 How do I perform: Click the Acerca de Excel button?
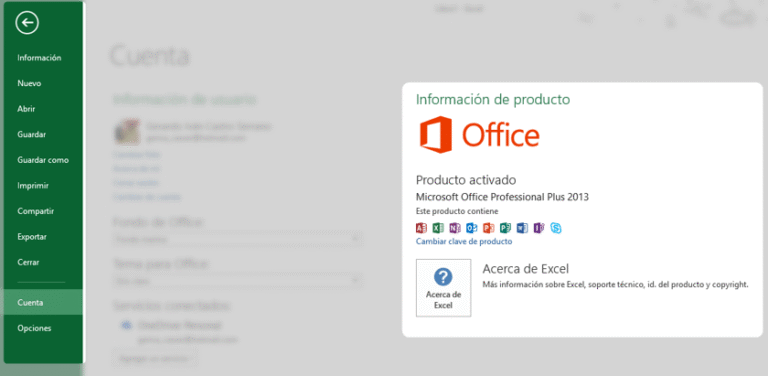tap(443, 288)
